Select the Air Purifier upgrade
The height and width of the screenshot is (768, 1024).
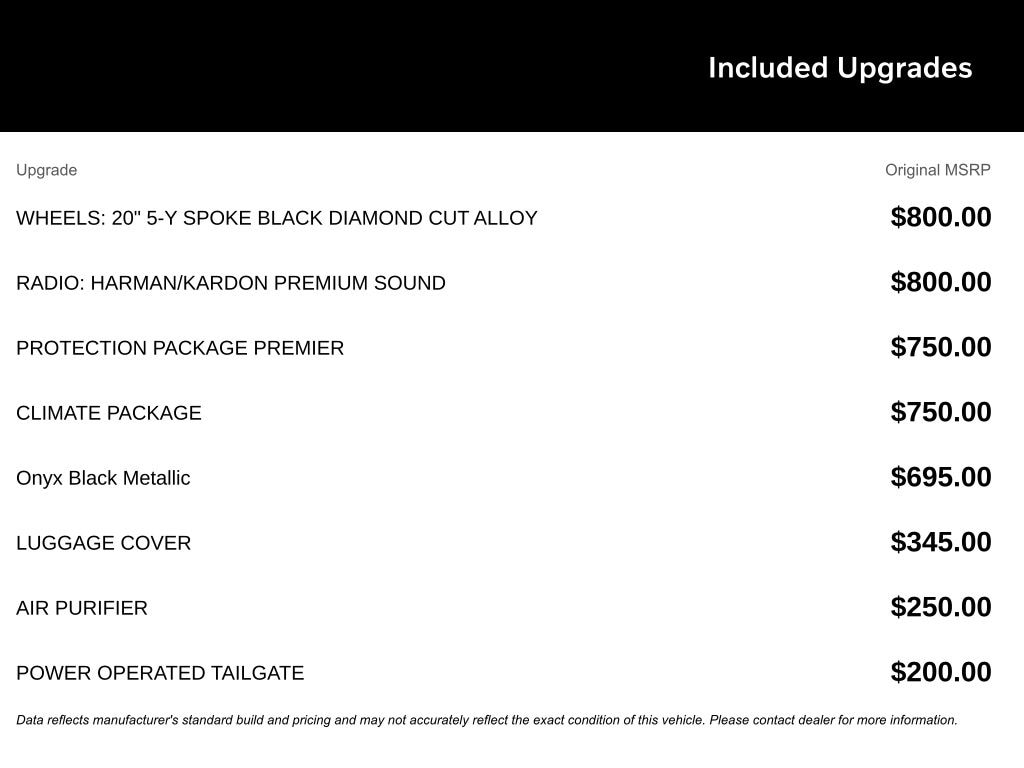point(82,608)
